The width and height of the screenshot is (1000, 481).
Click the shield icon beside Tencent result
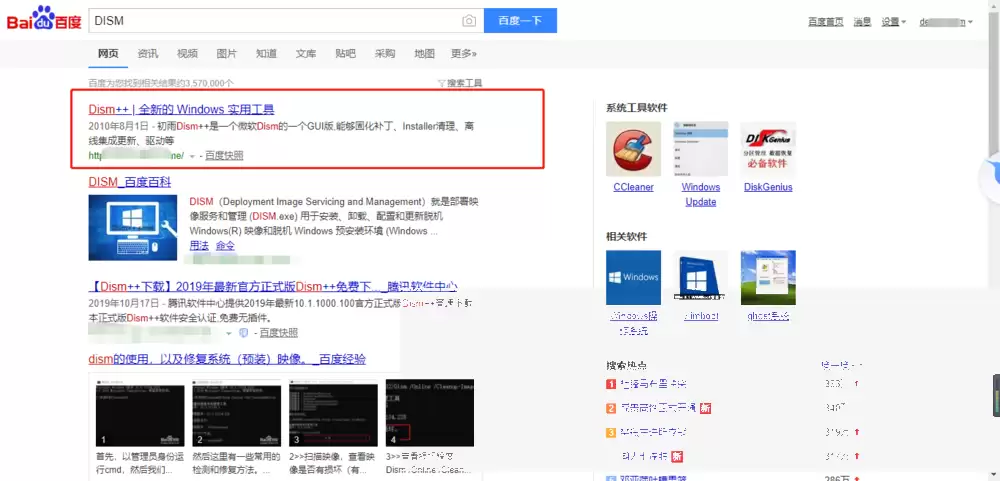[243, 333]
